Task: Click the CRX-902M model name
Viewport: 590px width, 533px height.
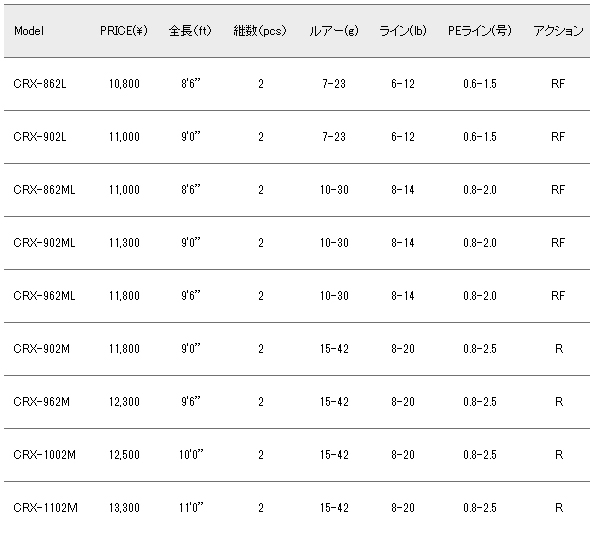Action: pos(41,349)
